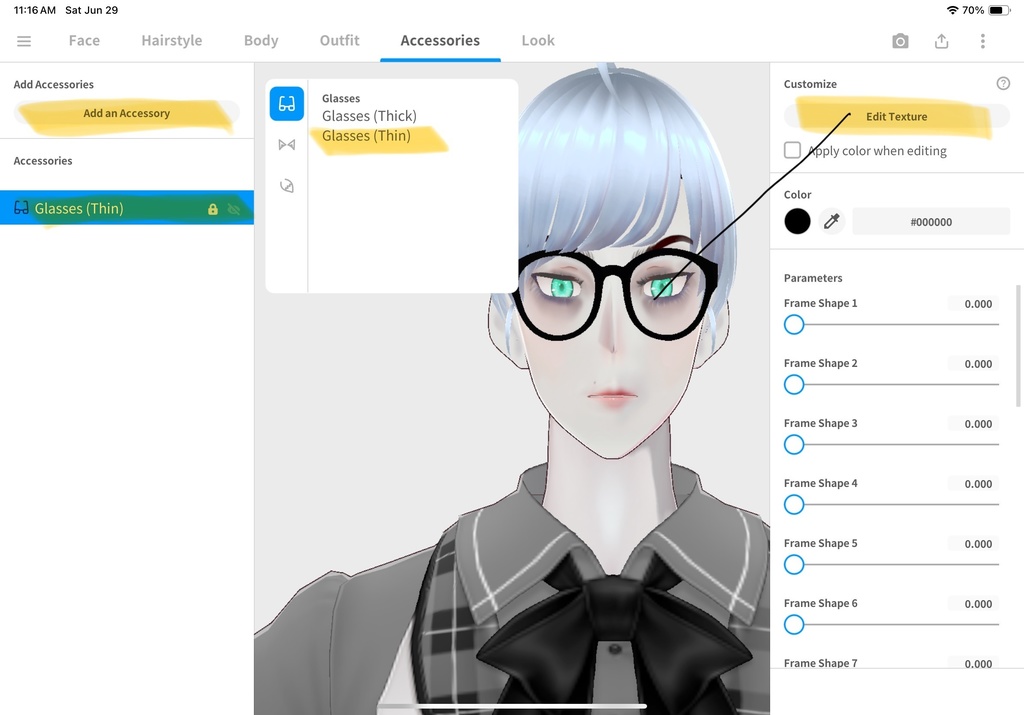Image resolution: width=1024 pixels, height=715 pixels.
Task: Click the Parameters panel scrollbar
Action: (1017, 345)
